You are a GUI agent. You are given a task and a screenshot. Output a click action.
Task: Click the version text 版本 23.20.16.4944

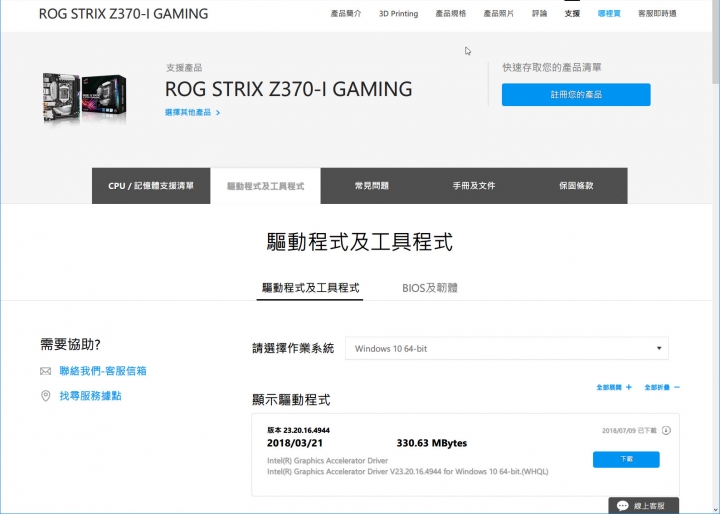click(298, 430)
